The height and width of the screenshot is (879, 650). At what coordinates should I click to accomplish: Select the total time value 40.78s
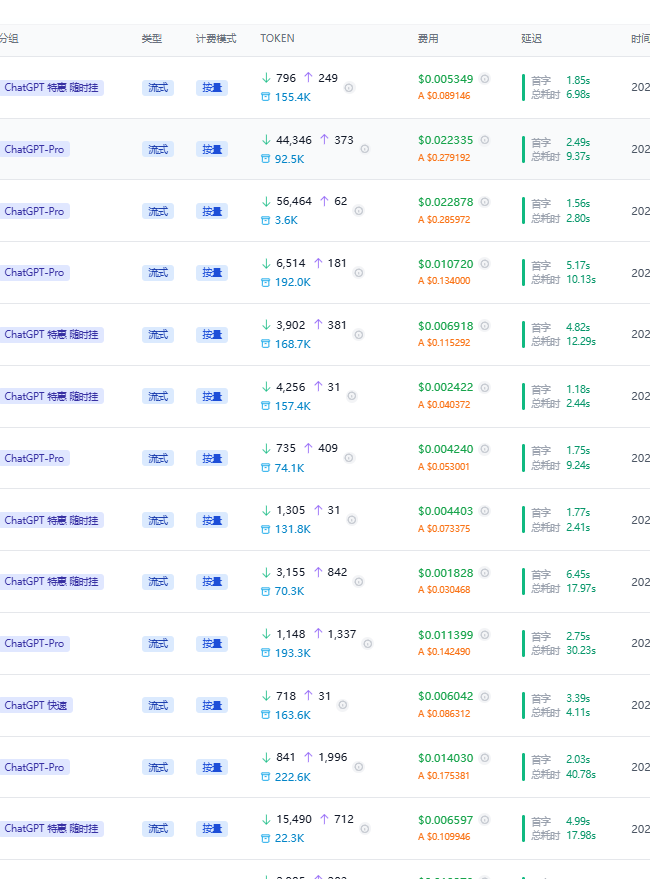tap(581, 774)
